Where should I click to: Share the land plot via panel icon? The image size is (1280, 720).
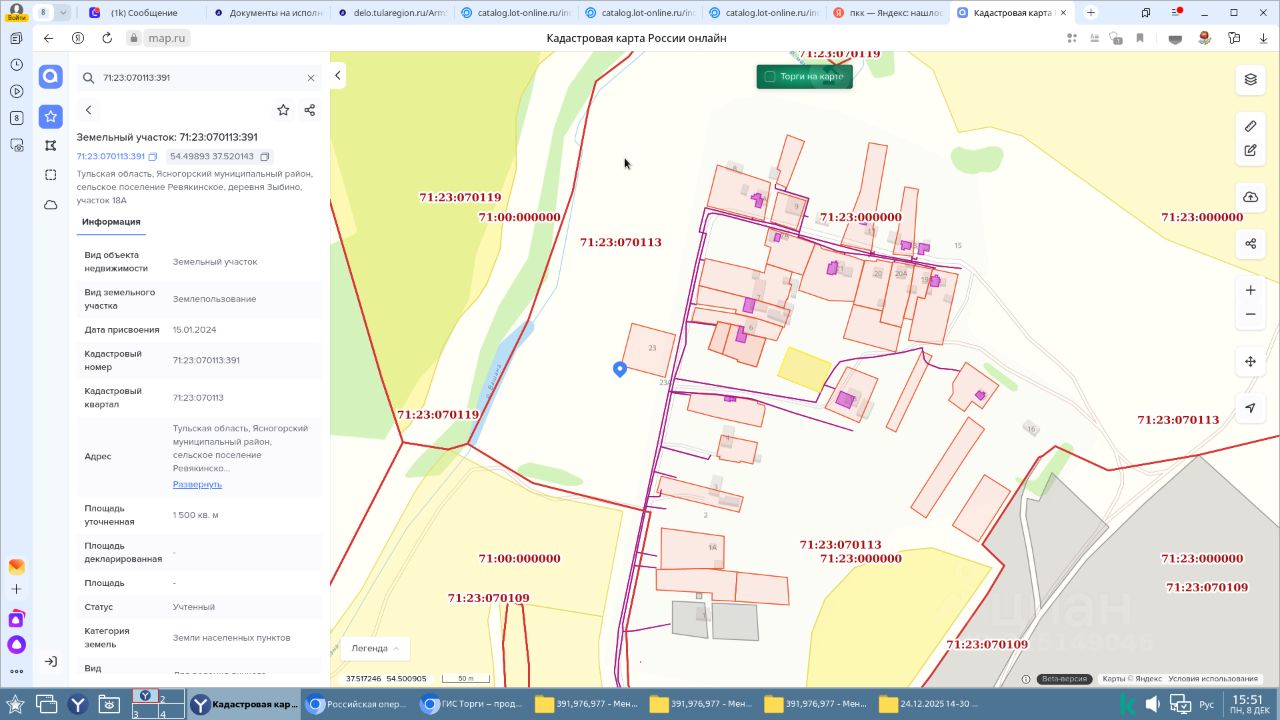coord(309,110)
